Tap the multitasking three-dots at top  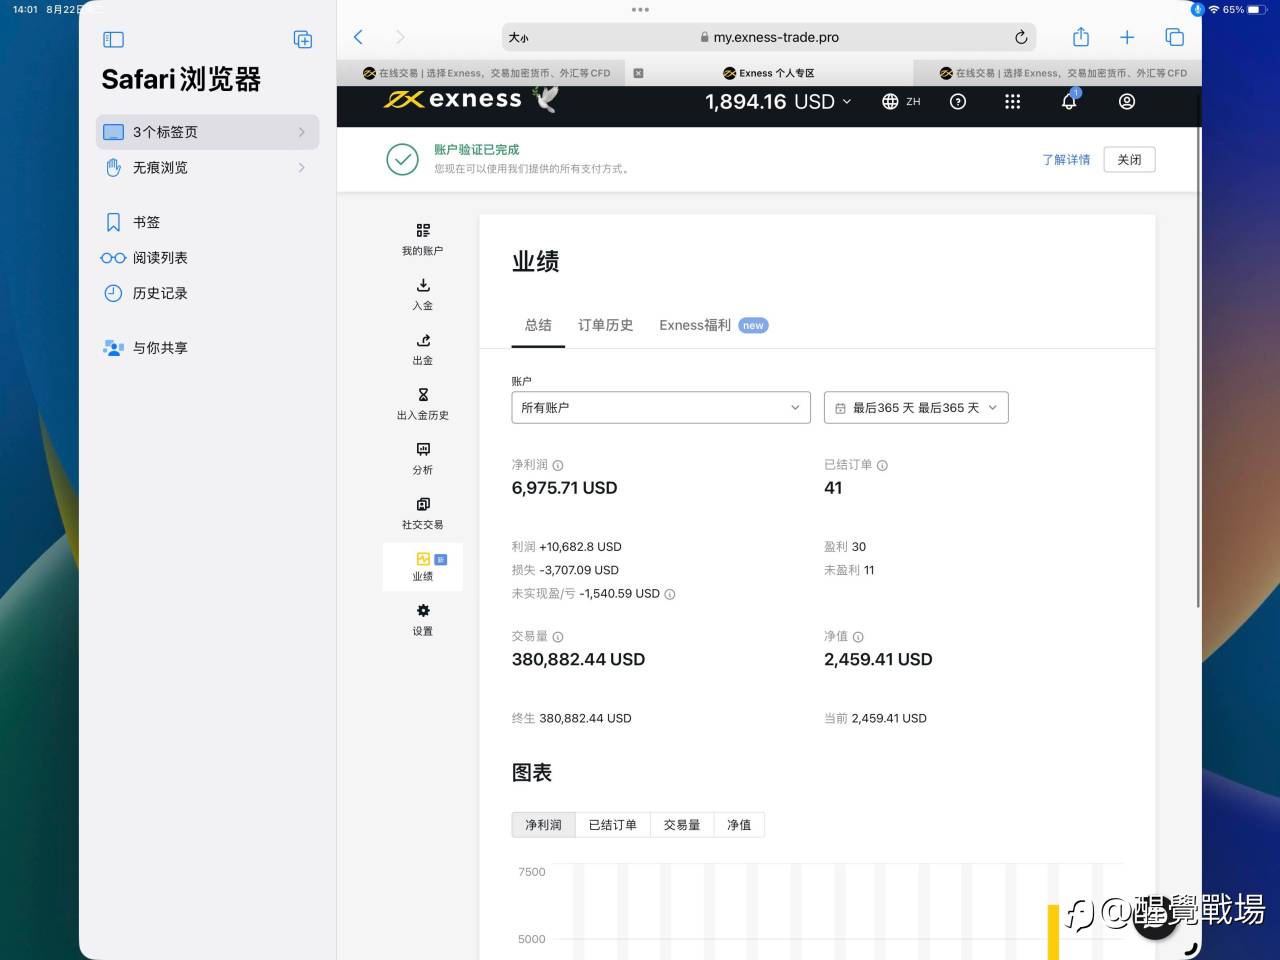640,10
